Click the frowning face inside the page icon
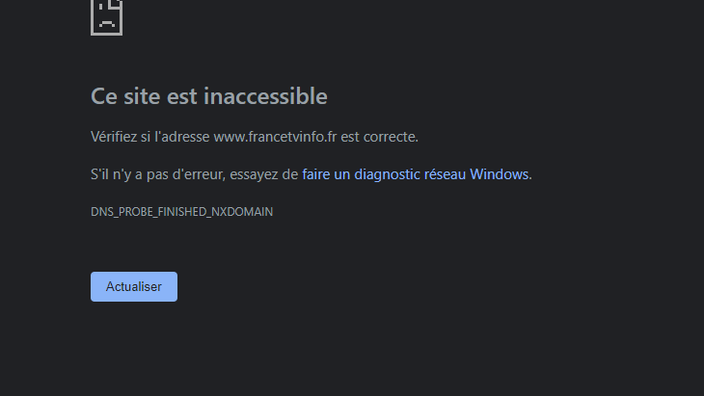This screenshot has height=396, width=704. [107, 22]
